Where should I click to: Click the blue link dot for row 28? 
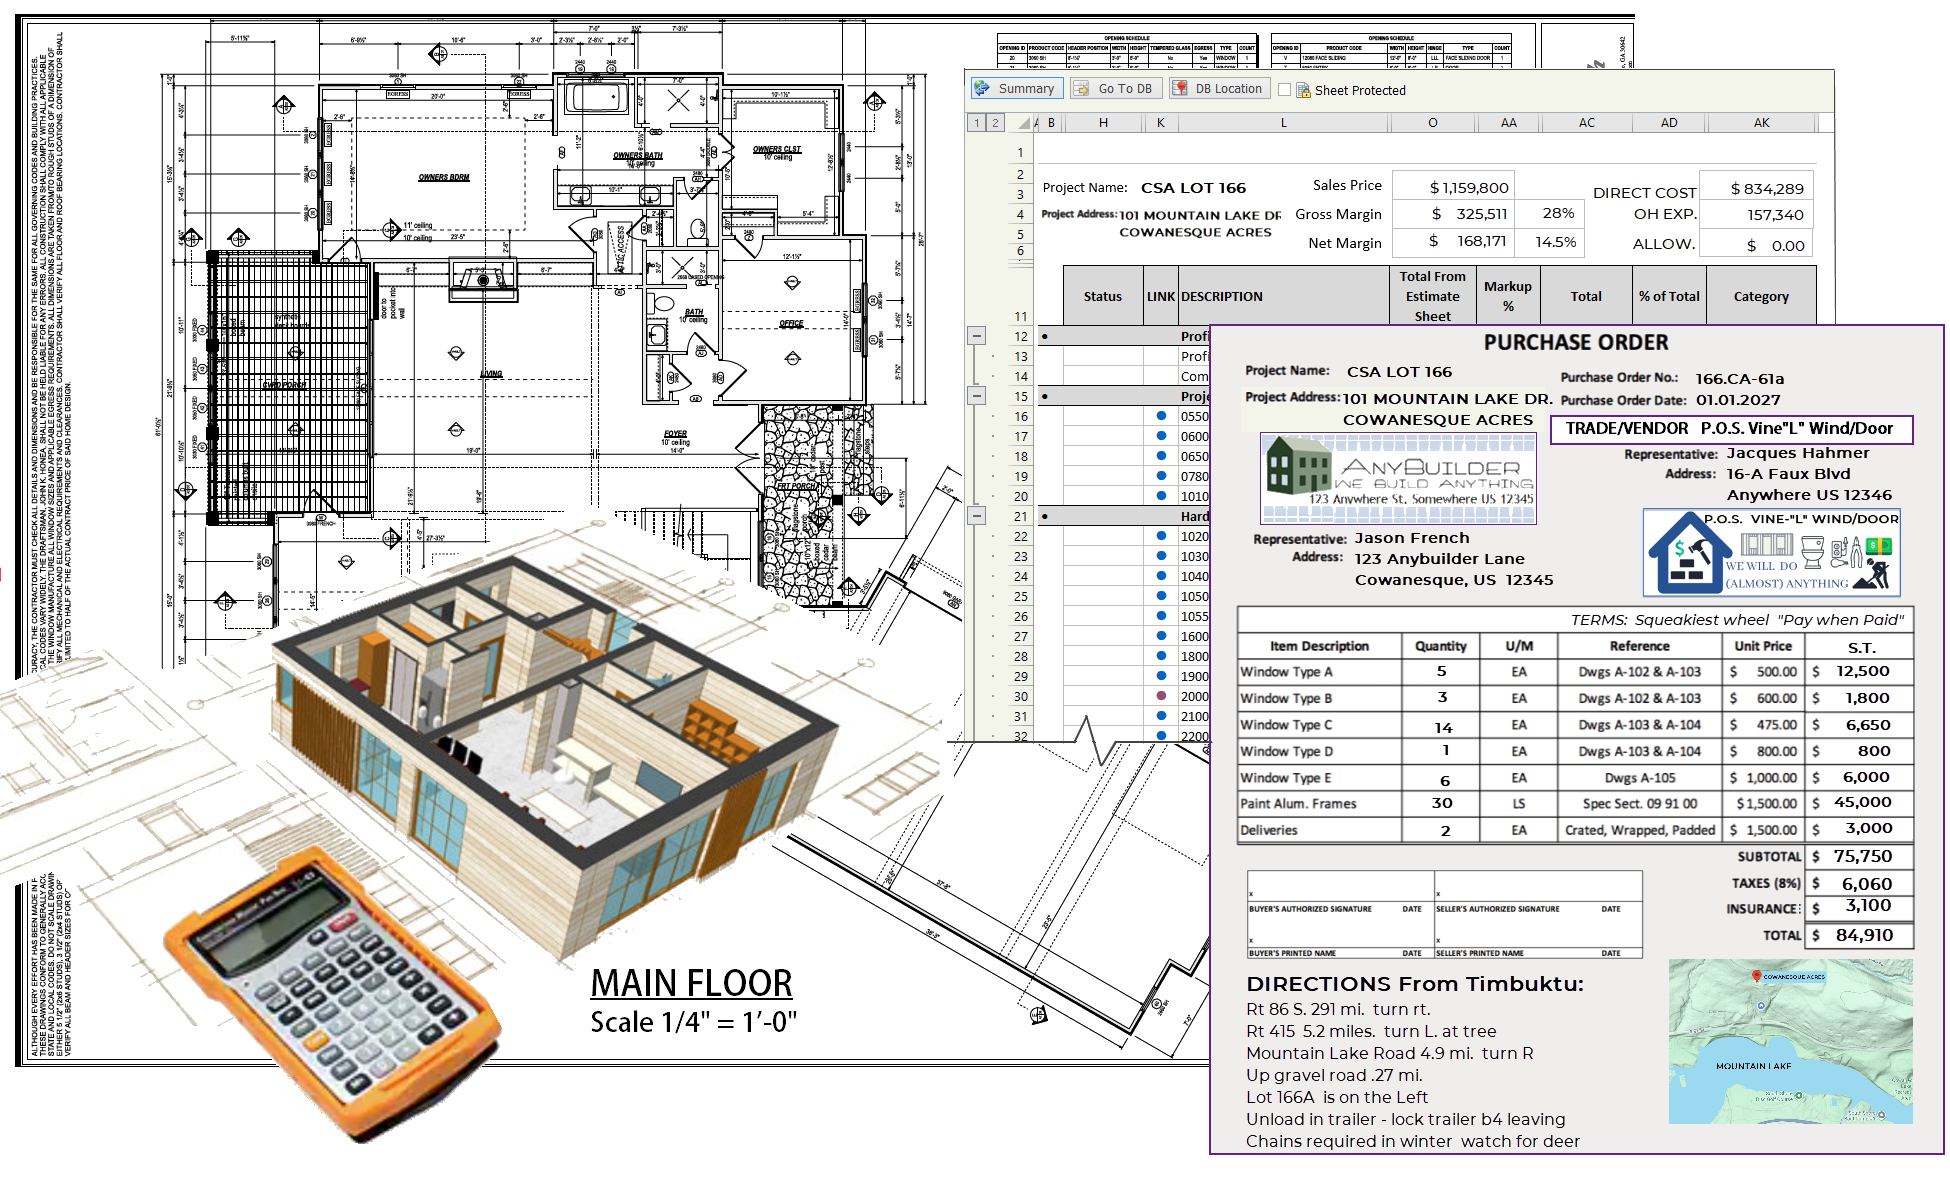pyautogui.click(x=1161, y=656)
